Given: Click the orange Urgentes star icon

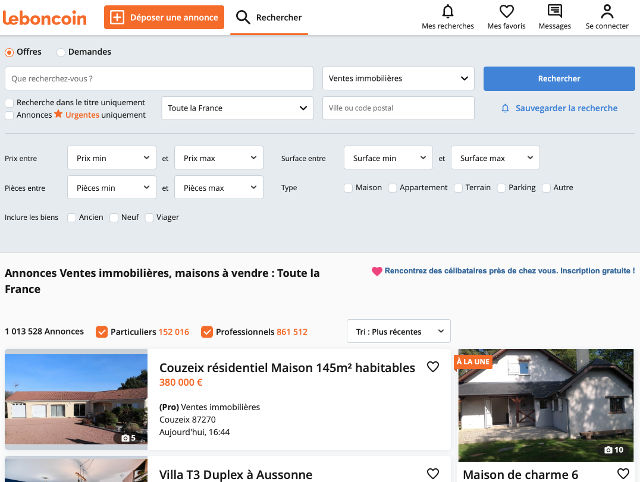Looking at the screenshot, I should [58, 114].
